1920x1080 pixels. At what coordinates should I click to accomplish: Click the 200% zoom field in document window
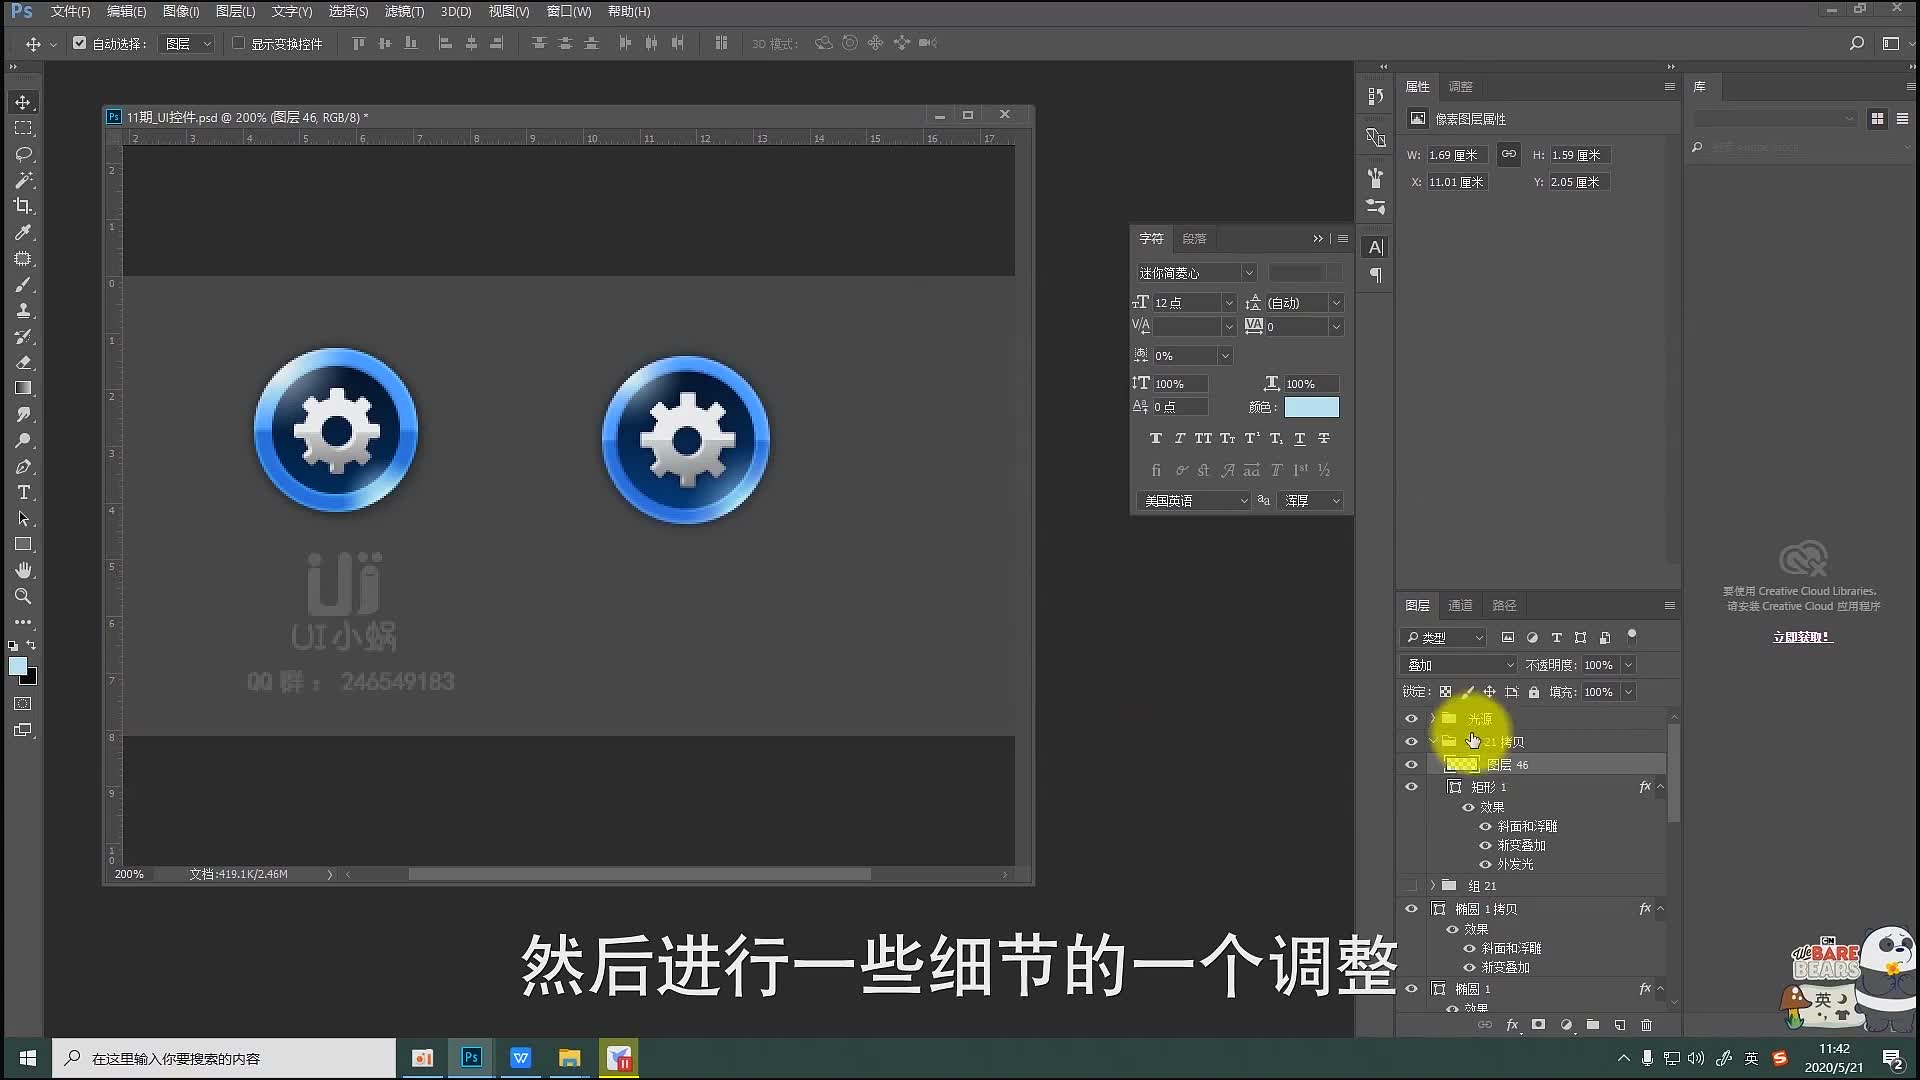tap(129, 874)
